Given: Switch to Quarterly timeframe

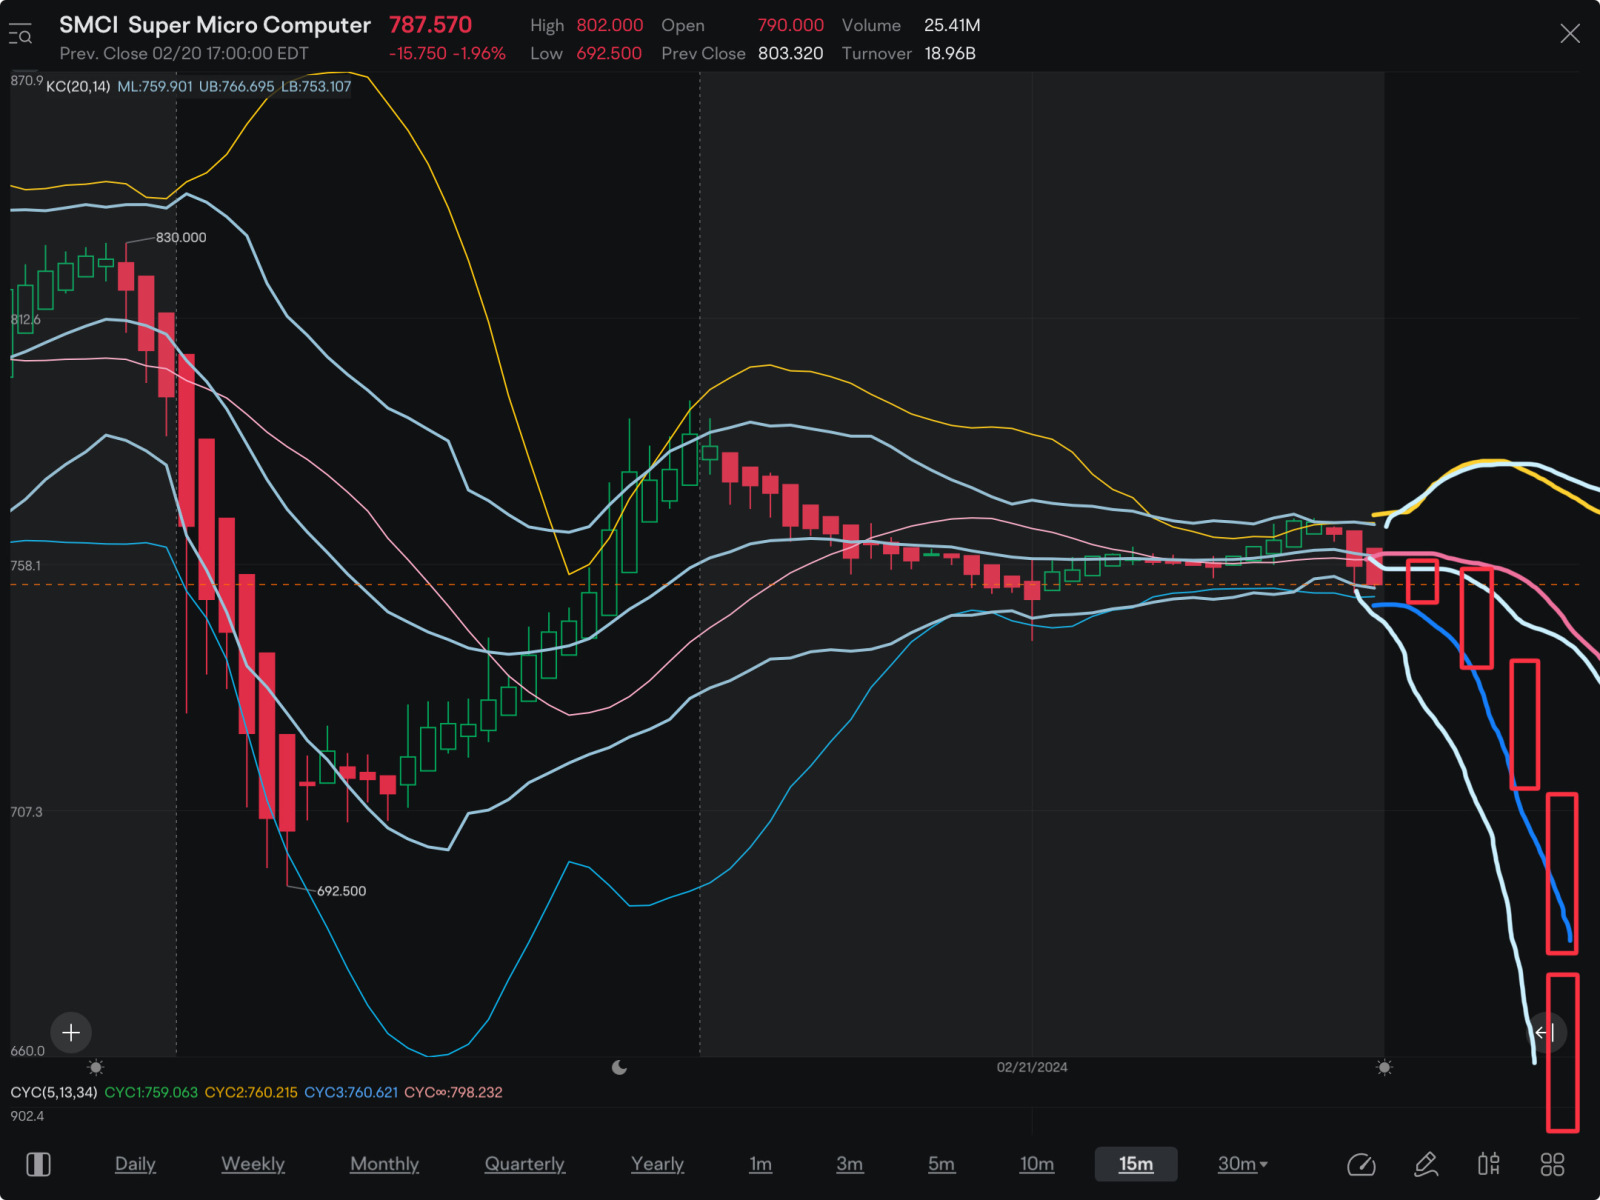Looking at the screenshot, I should [x=525, y=1164].
